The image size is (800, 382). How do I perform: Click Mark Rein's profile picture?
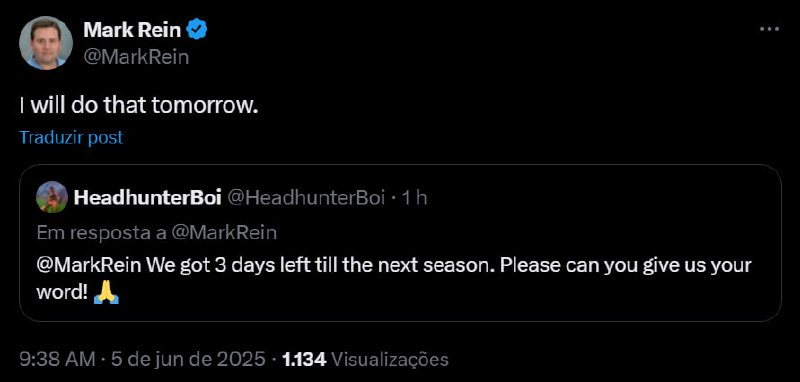[x=45, y=43]
